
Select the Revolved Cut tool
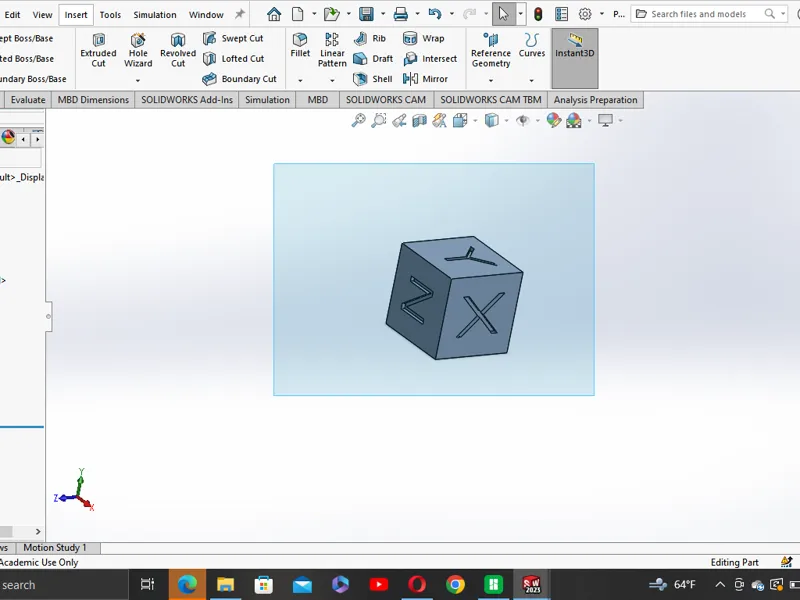pyautogui.click(x=178, y=50)
